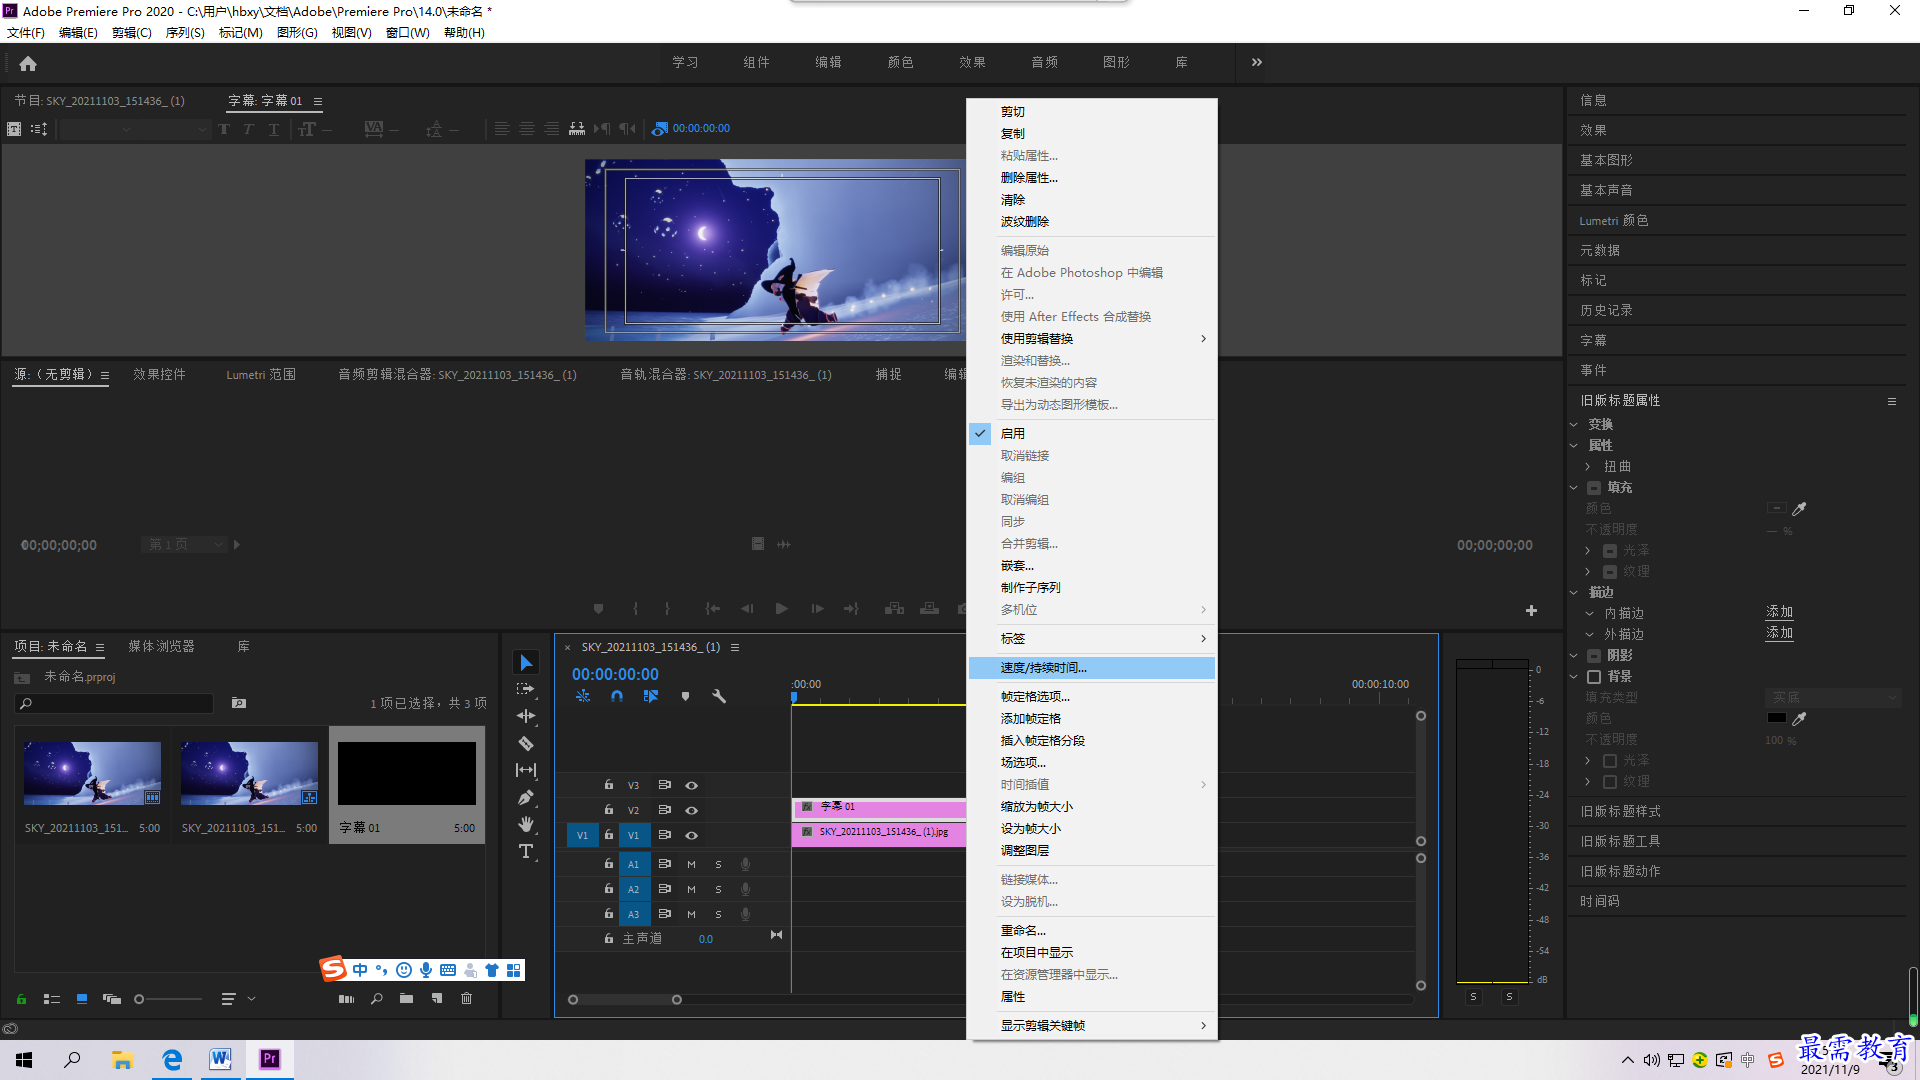Switch project panel to icon view
Image resolution: width=1920 pixels, height=1080 pixels.
click(82, 999)
